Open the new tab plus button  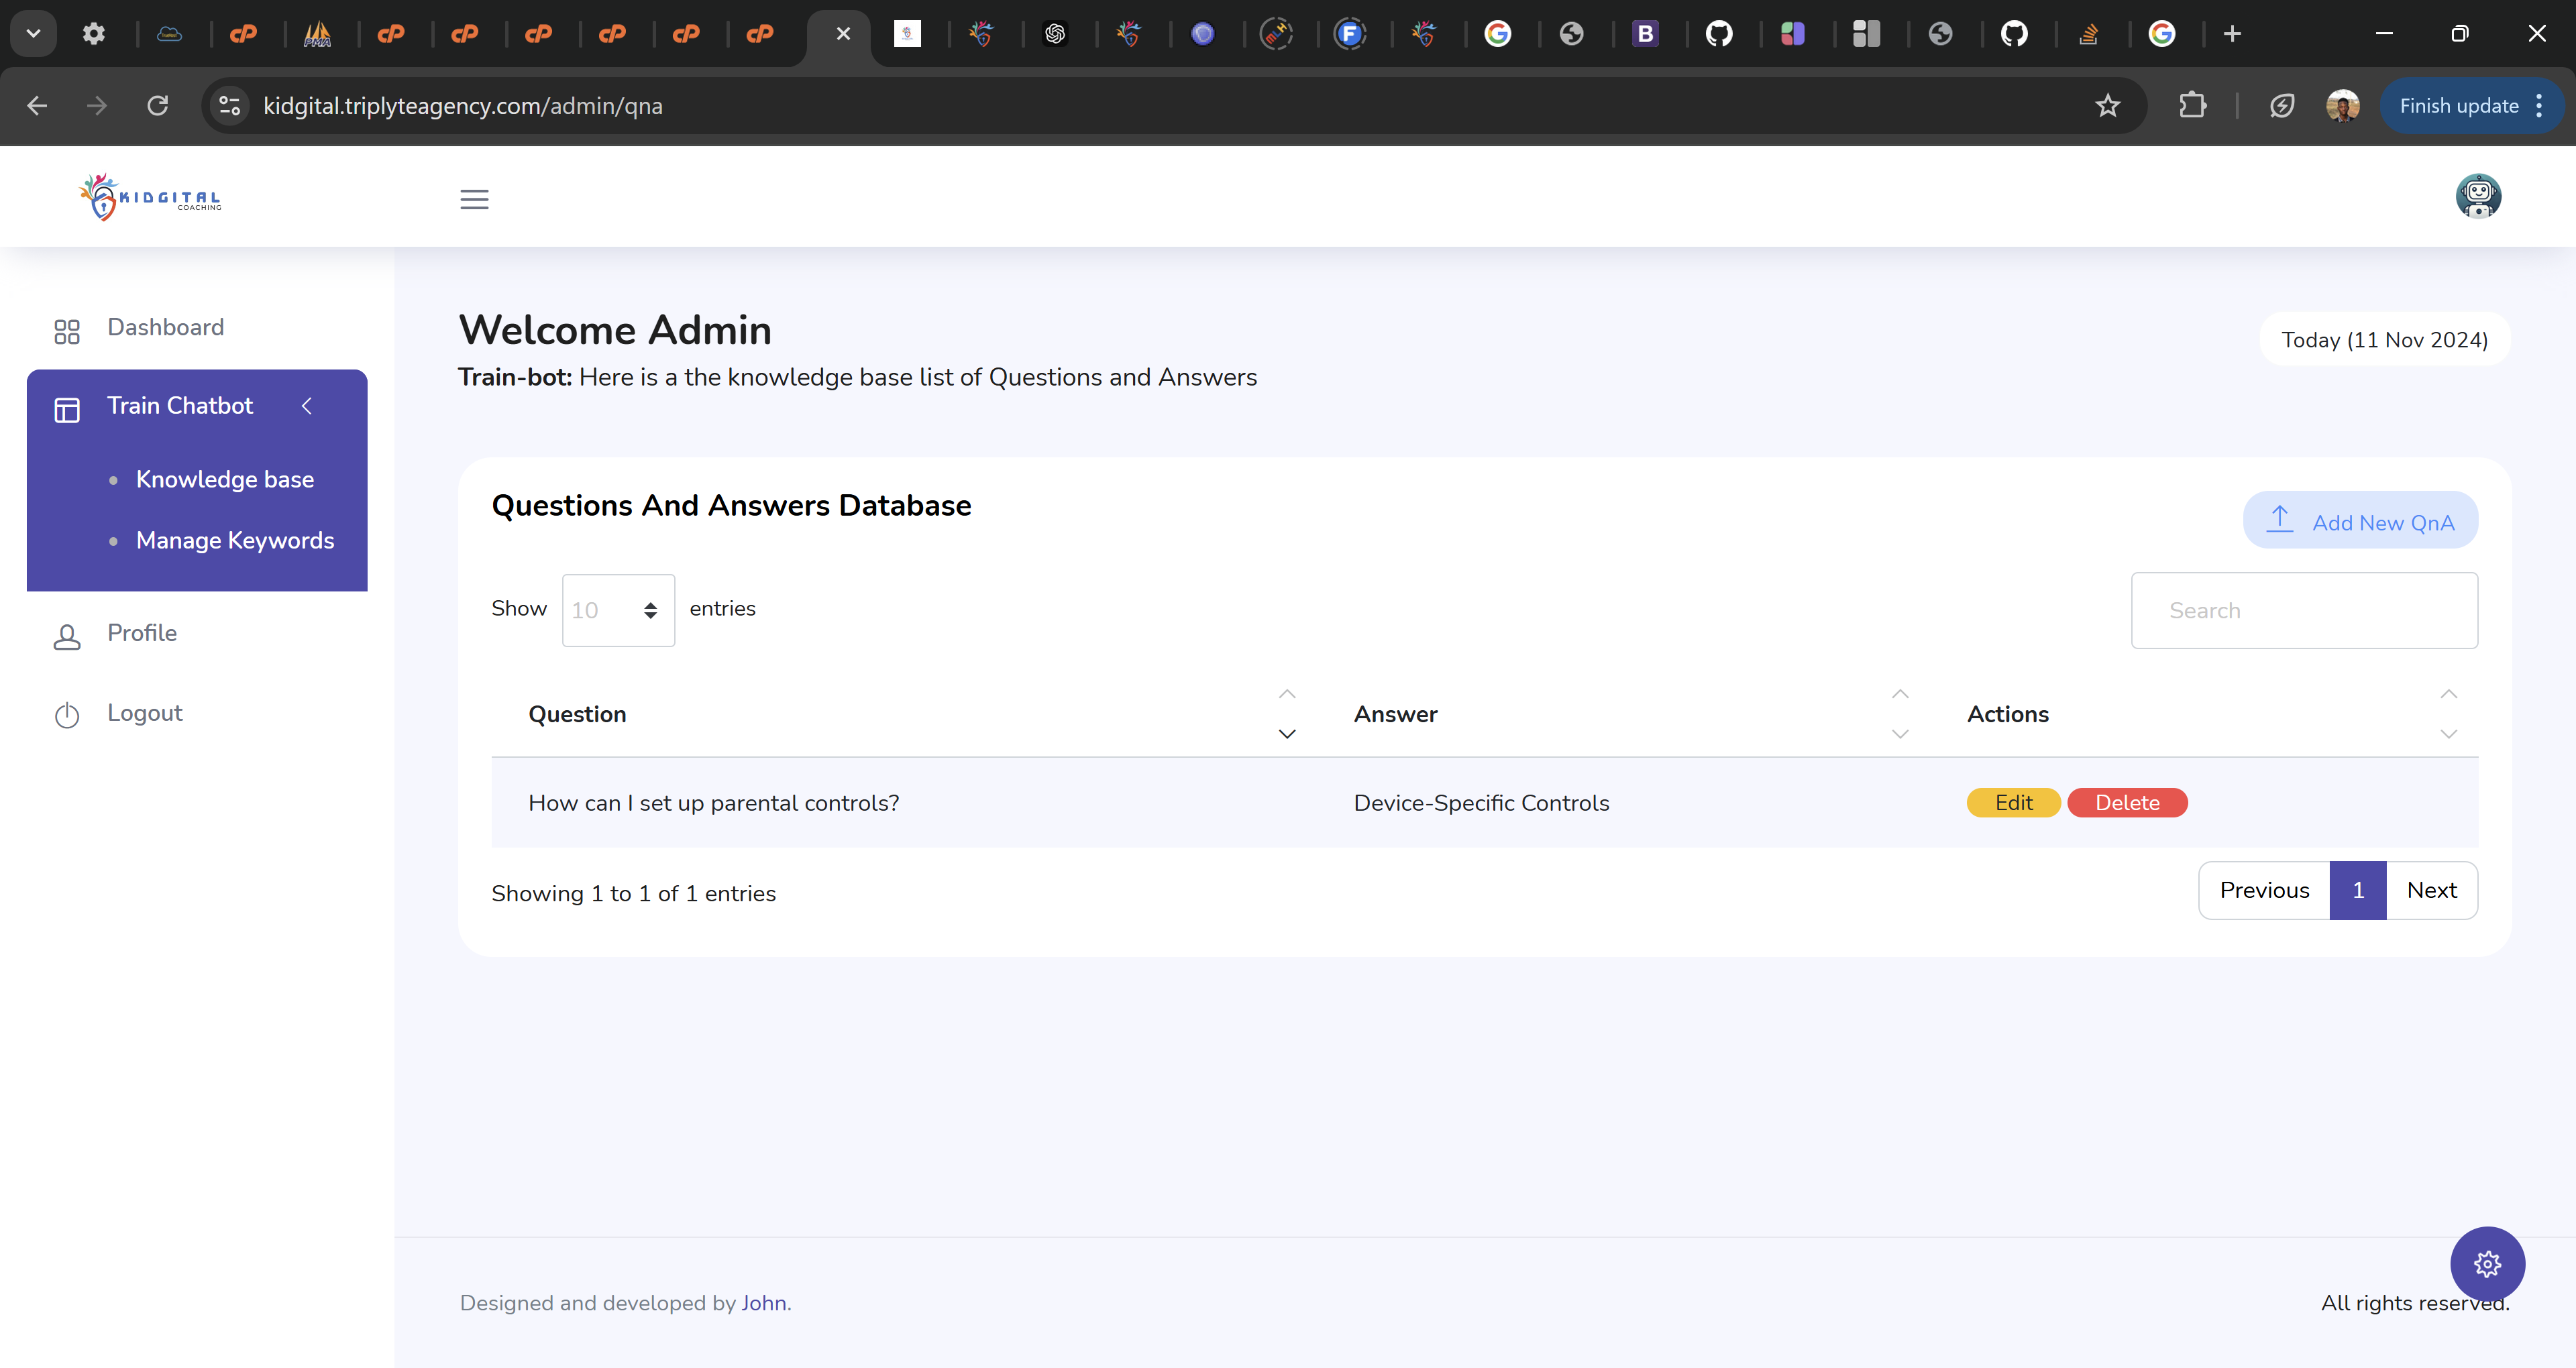click(x=2232, y=34)
